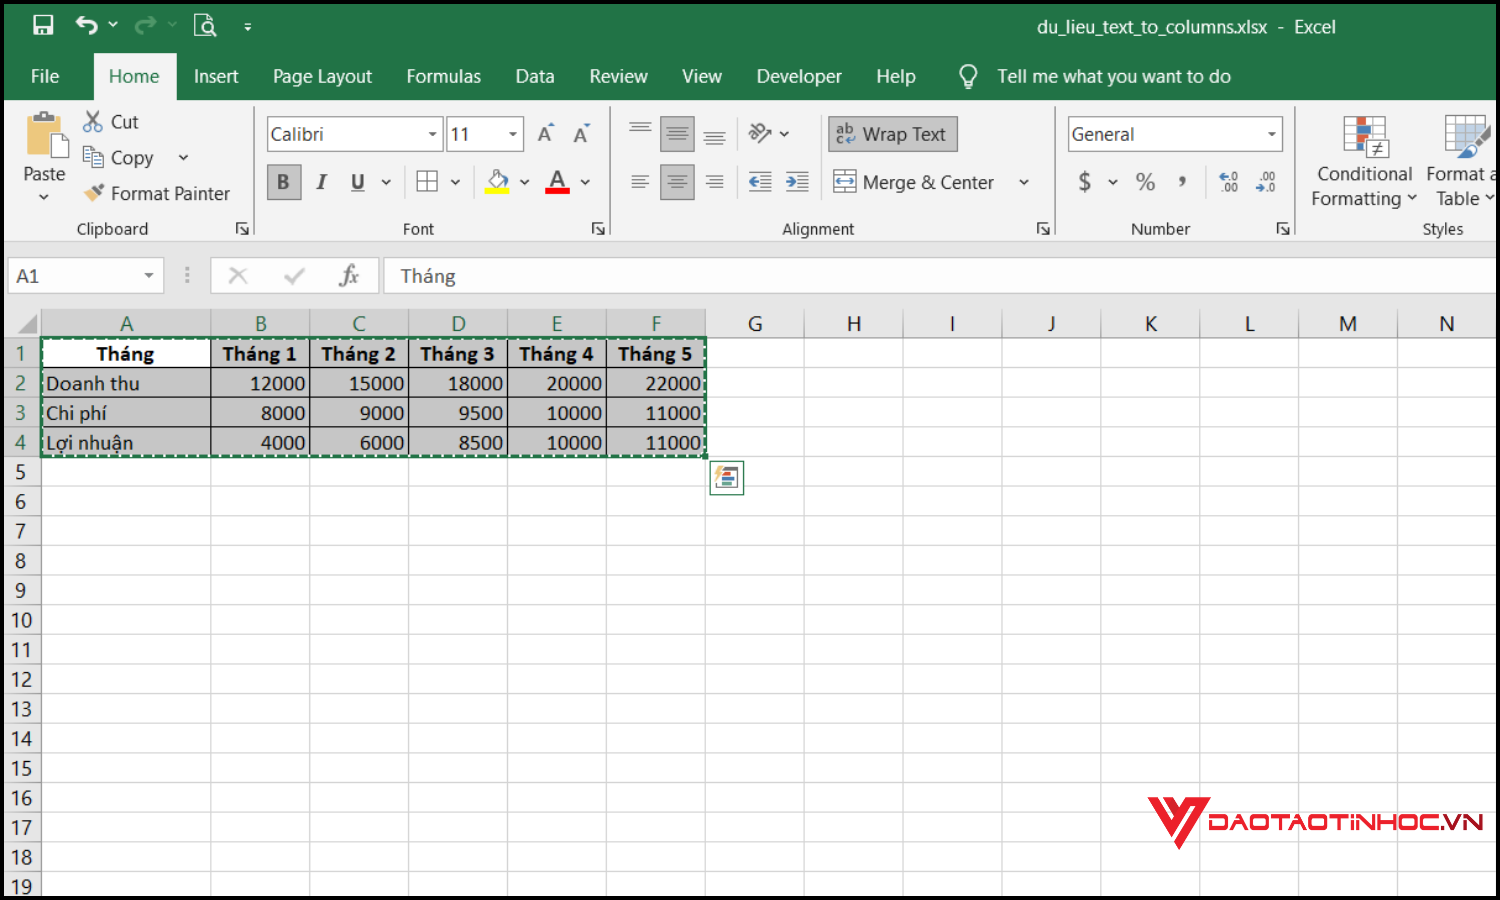Image resolution: width=1500 pixels, height=900 pixels.
Task: Click the Paste Options floating button
Action: (x=727, y=477)
